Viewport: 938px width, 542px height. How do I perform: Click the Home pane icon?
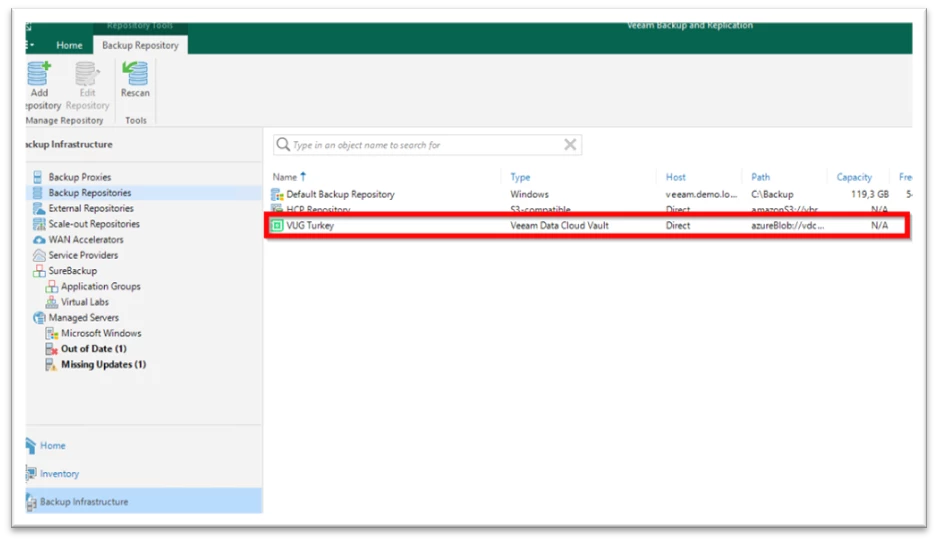pyautogui.click(x=31, y=445)
